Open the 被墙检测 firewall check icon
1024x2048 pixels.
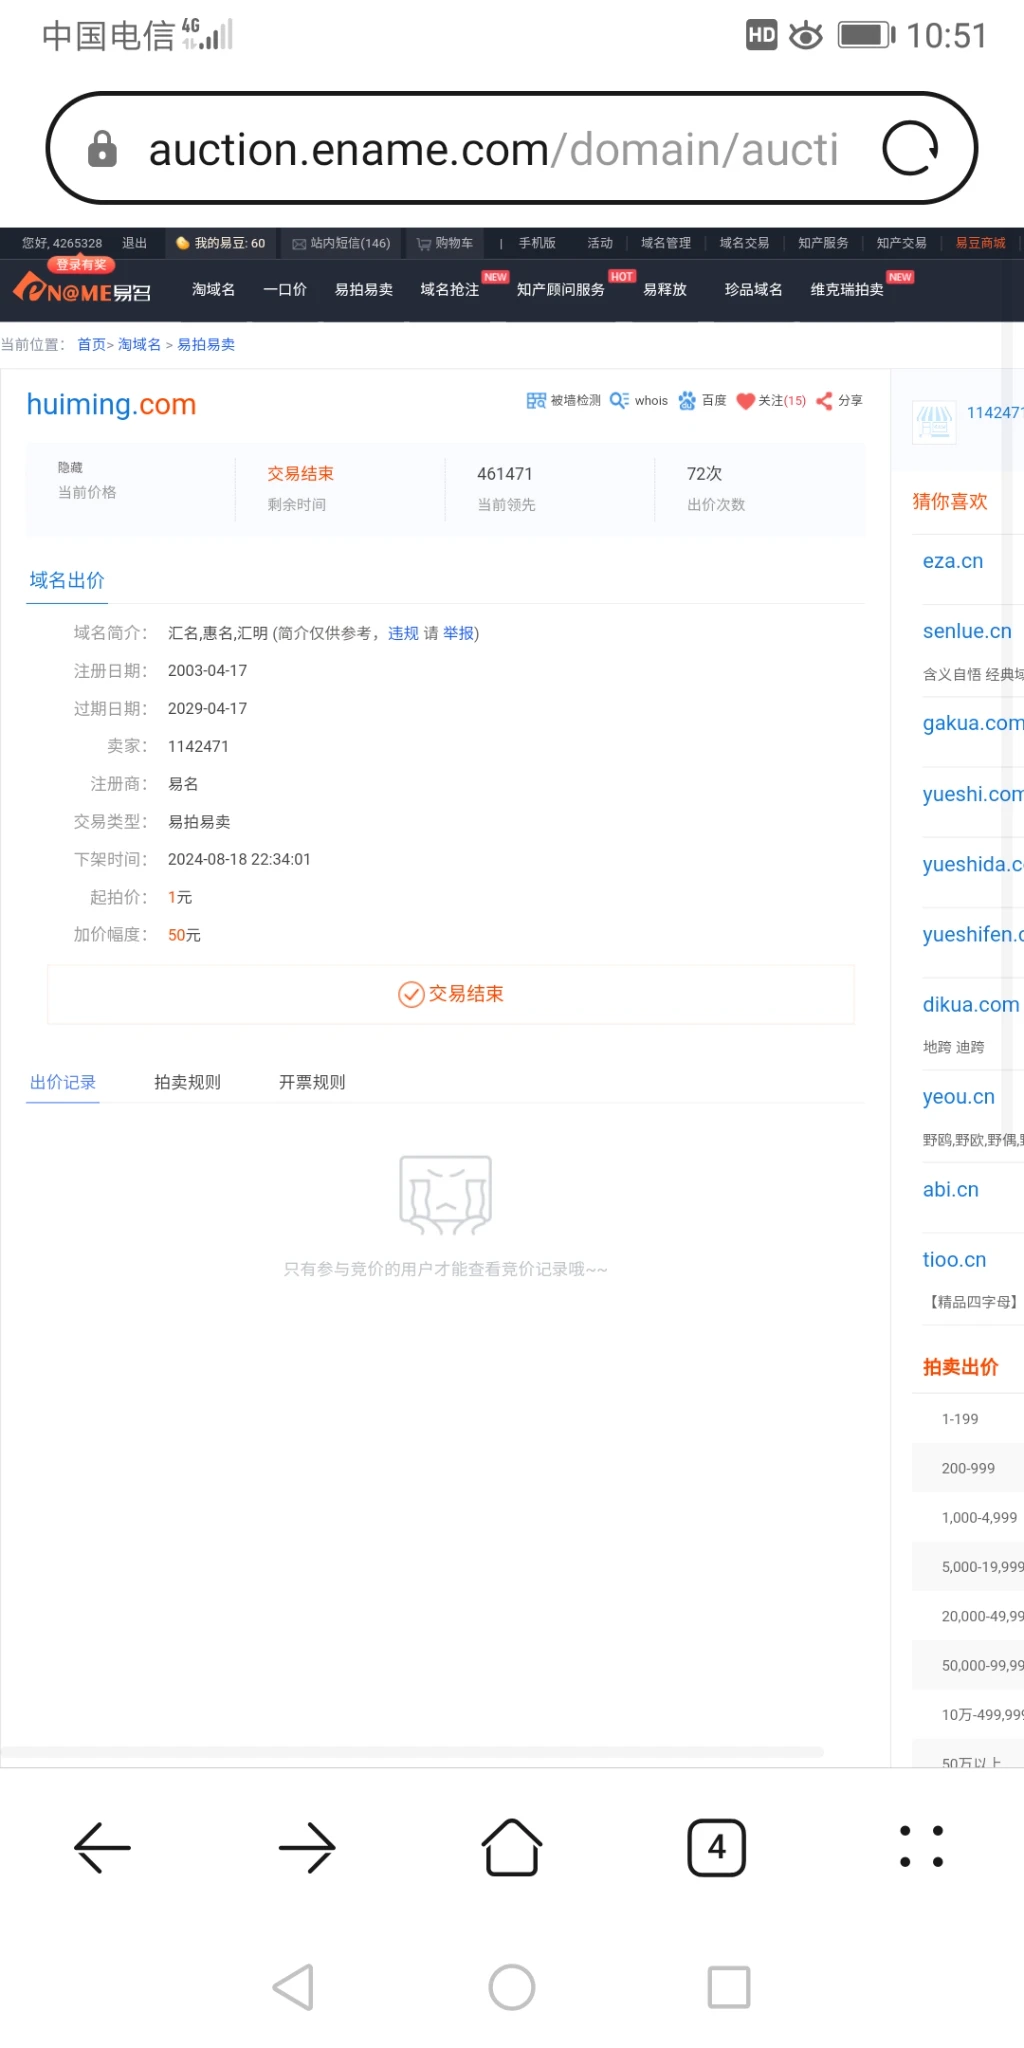click(x=536, y=401)
